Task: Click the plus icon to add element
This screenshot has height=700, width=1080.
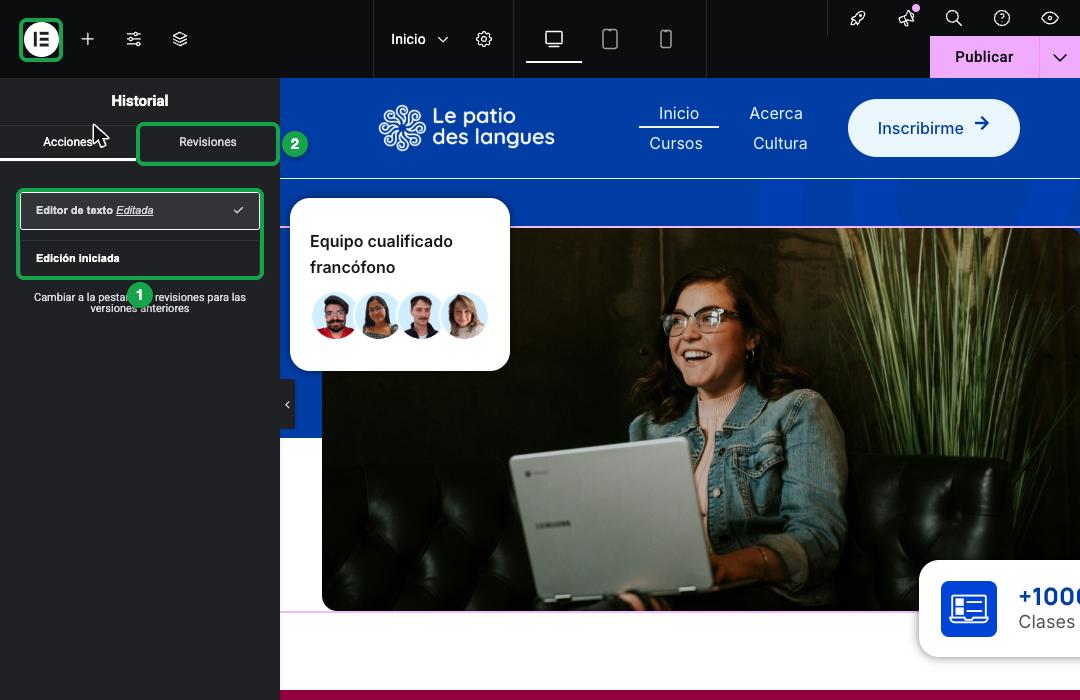Action: tap(87, 39)
